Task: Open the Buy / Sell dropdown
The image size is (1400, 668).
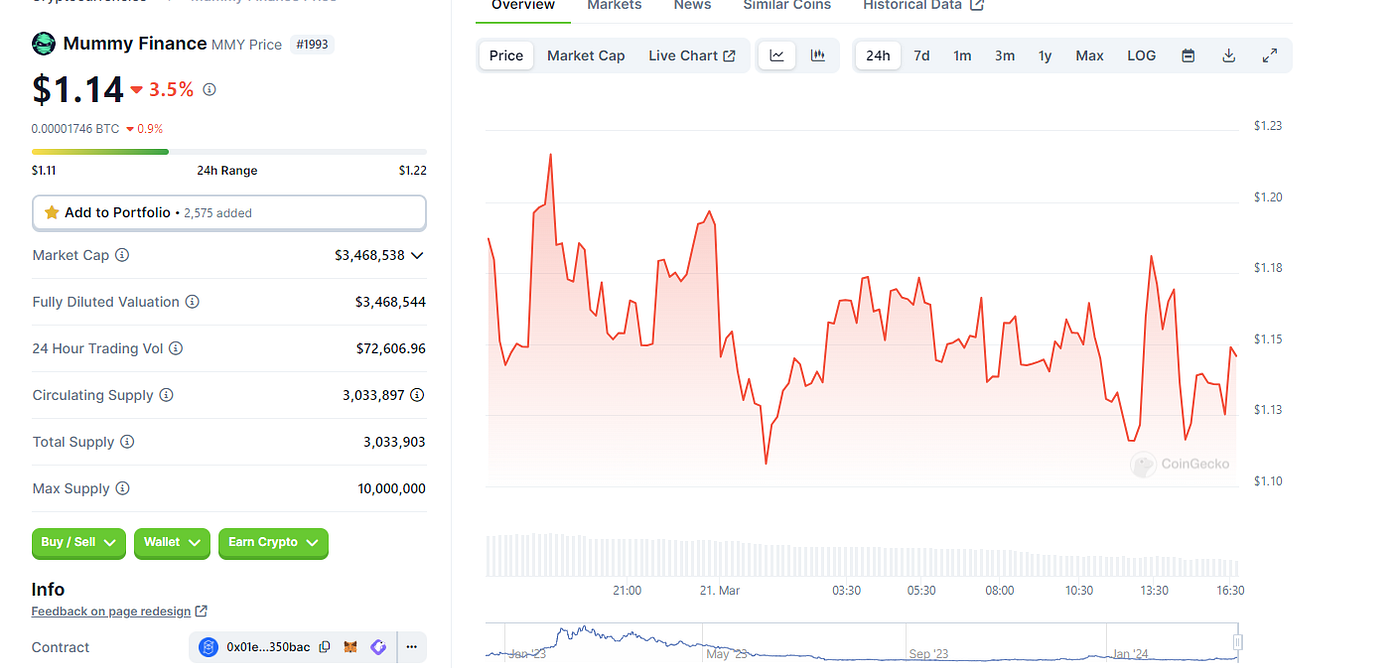Action: click(79, 542)
